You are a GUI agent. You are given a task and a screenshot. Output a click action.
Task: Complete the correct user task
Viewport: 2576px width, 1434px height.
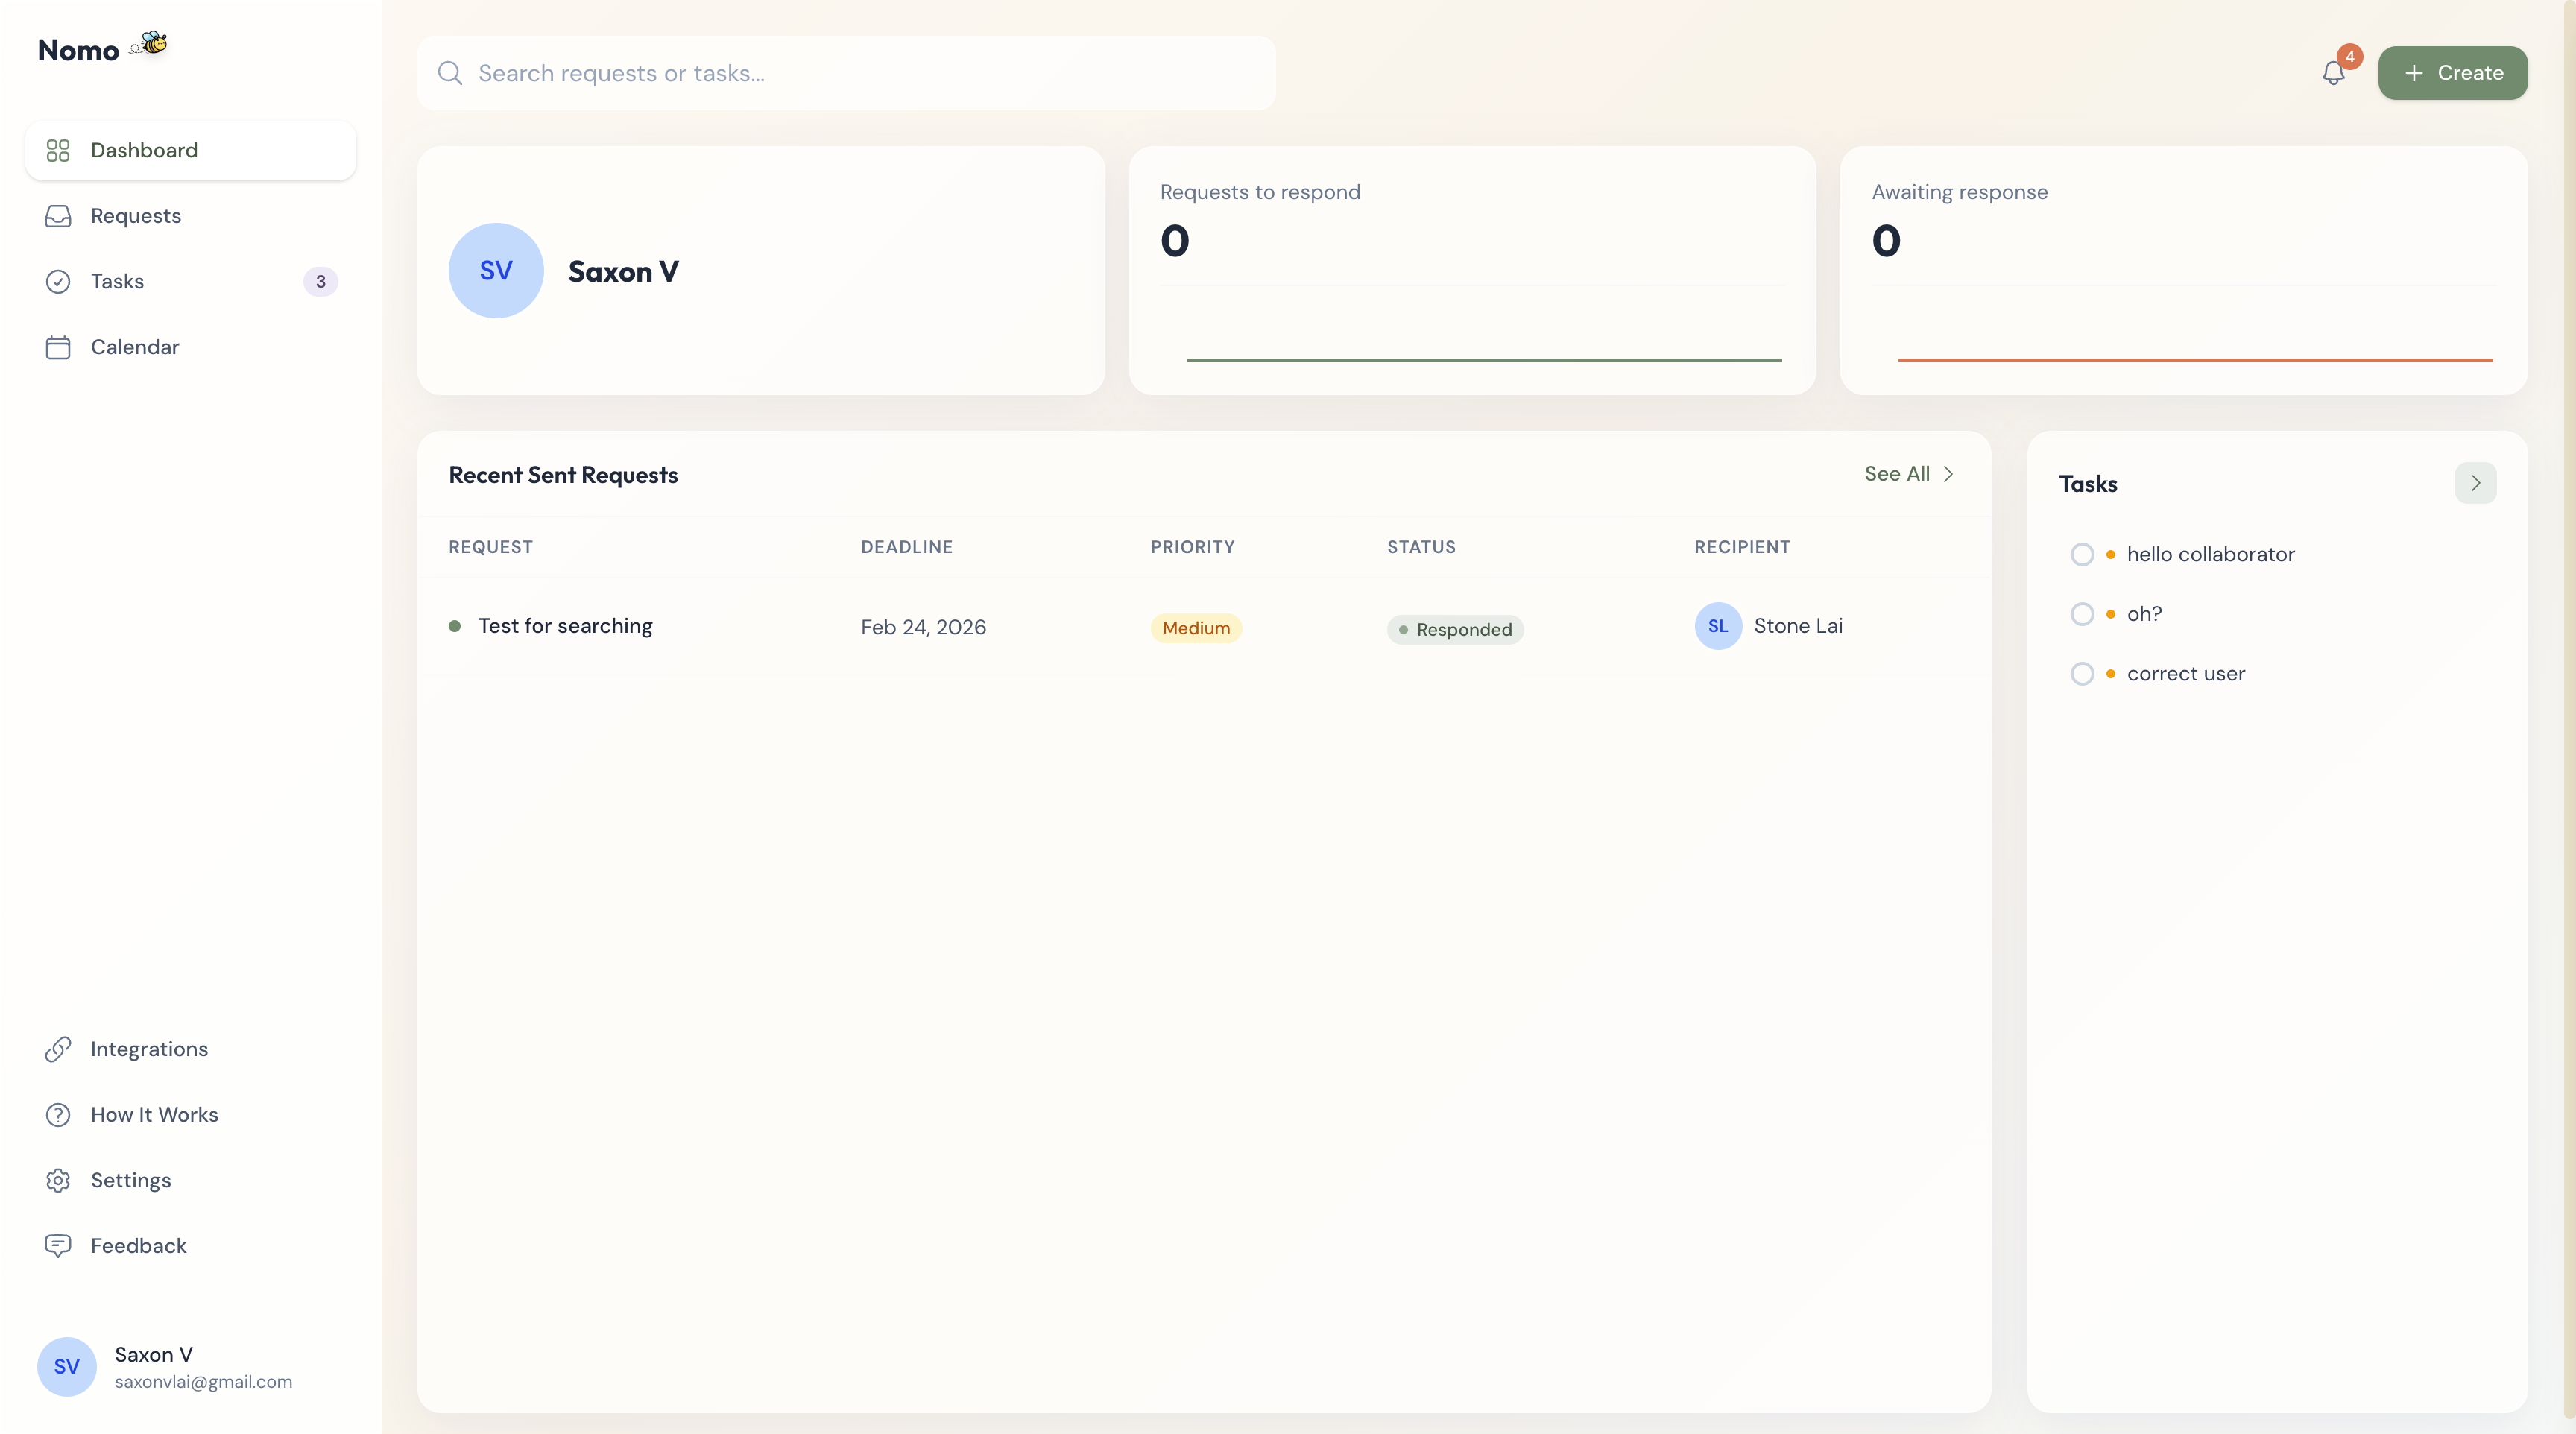[2083, 673]
